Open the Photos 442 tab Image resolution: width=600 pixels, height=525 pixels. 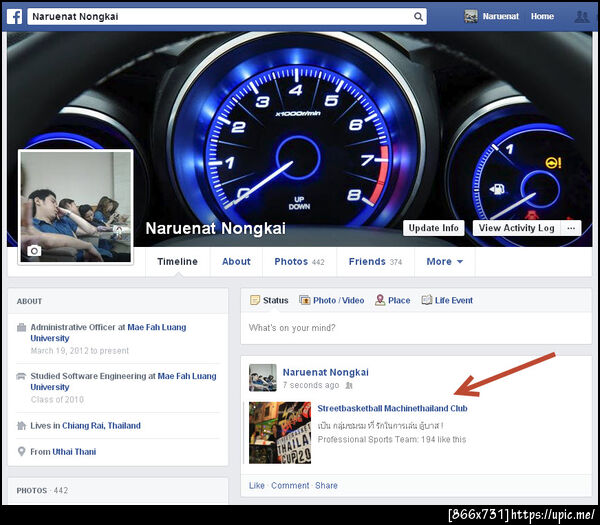(x=299, y=262)
